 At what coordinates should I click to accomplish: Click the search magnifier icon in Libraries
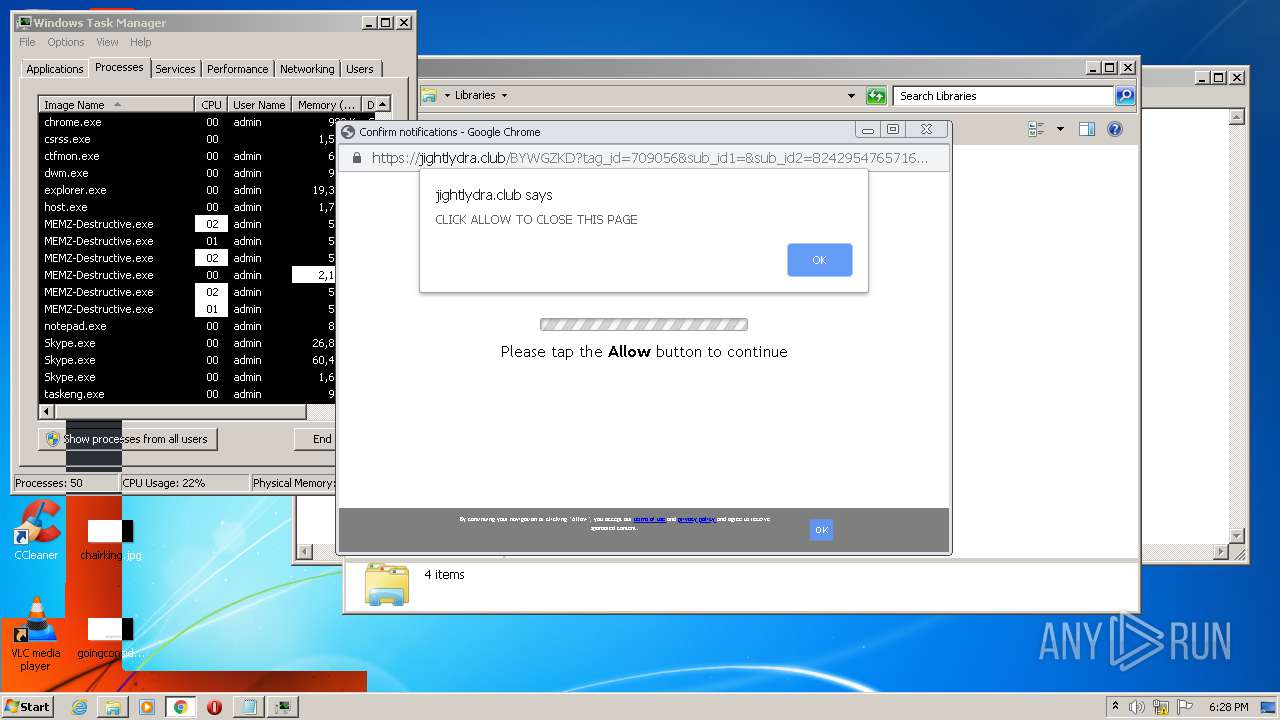[x=1125, y=96]
